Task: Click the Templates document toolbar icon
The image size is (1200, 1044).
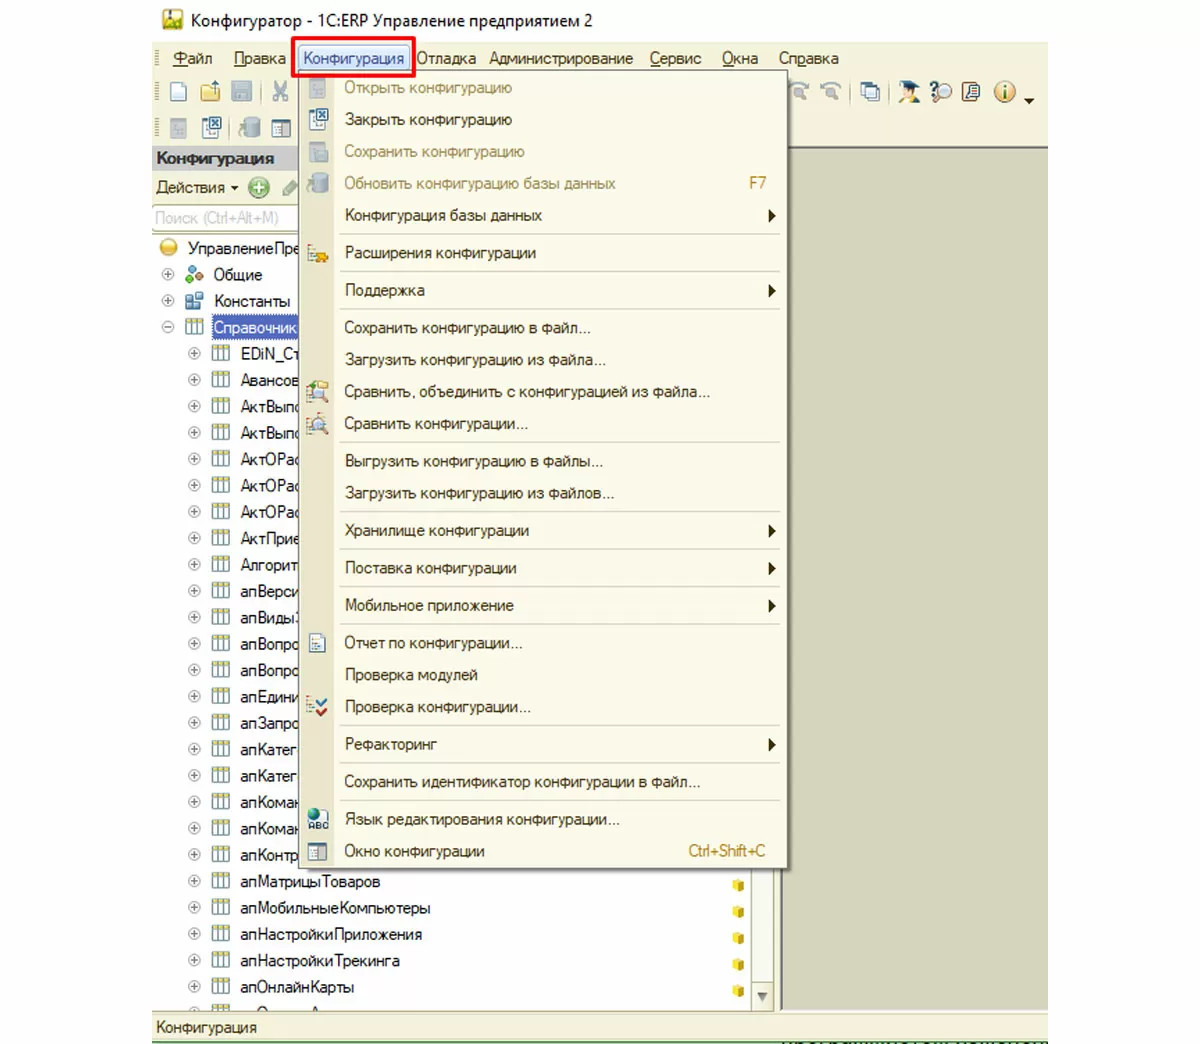Action: point(970,92)
